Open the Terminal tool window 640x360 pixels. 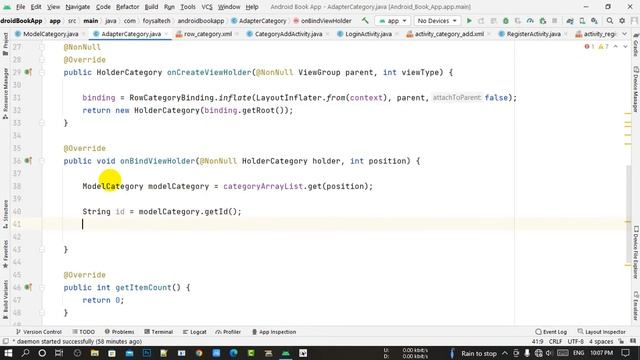click(x=158, y=332)
